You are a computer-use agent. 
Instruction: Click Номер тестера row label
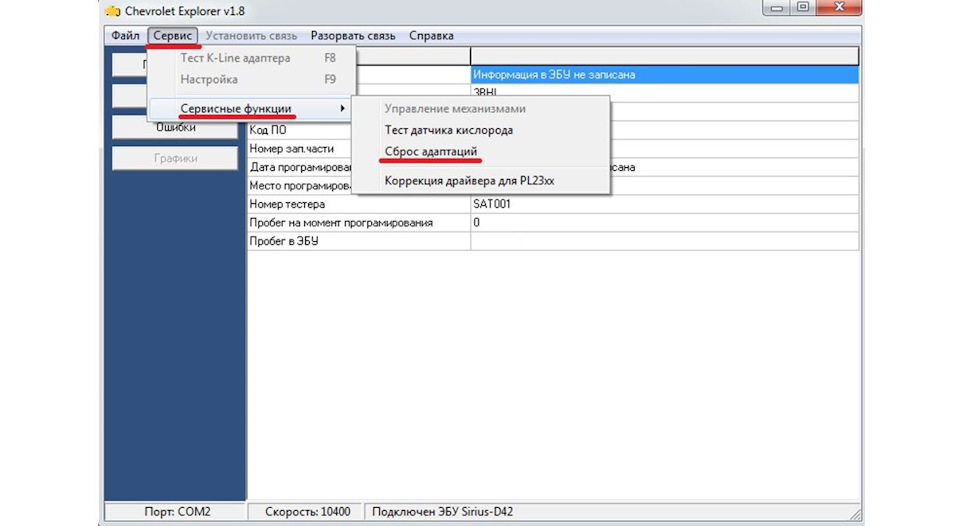click(x=287, y=204)
